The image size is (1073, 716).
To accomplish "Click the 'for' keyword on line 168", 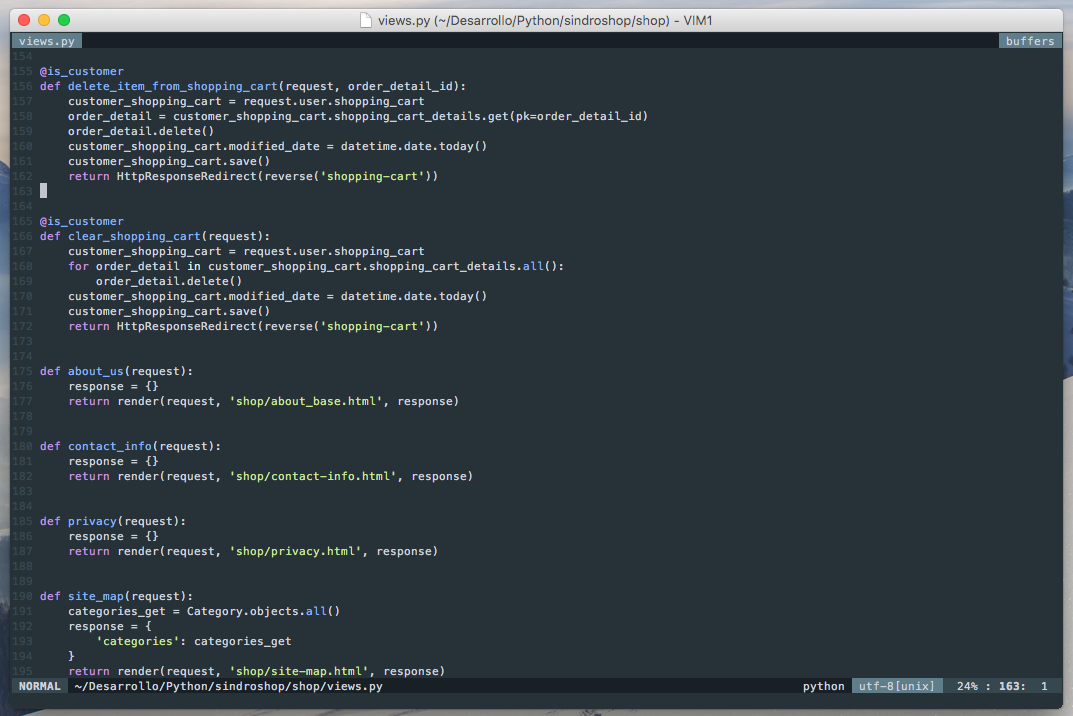I will [78, 266].
